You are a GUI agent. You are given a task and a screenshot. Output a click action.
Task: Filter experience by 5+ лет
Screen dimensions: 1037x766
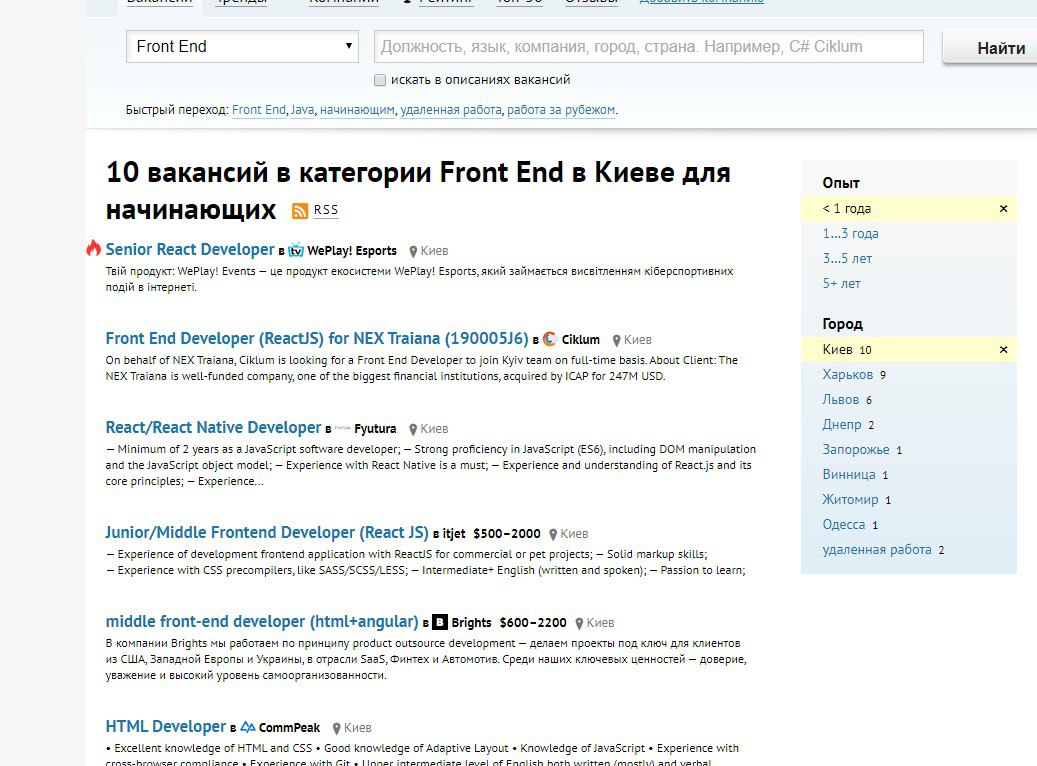click(841, 284)
